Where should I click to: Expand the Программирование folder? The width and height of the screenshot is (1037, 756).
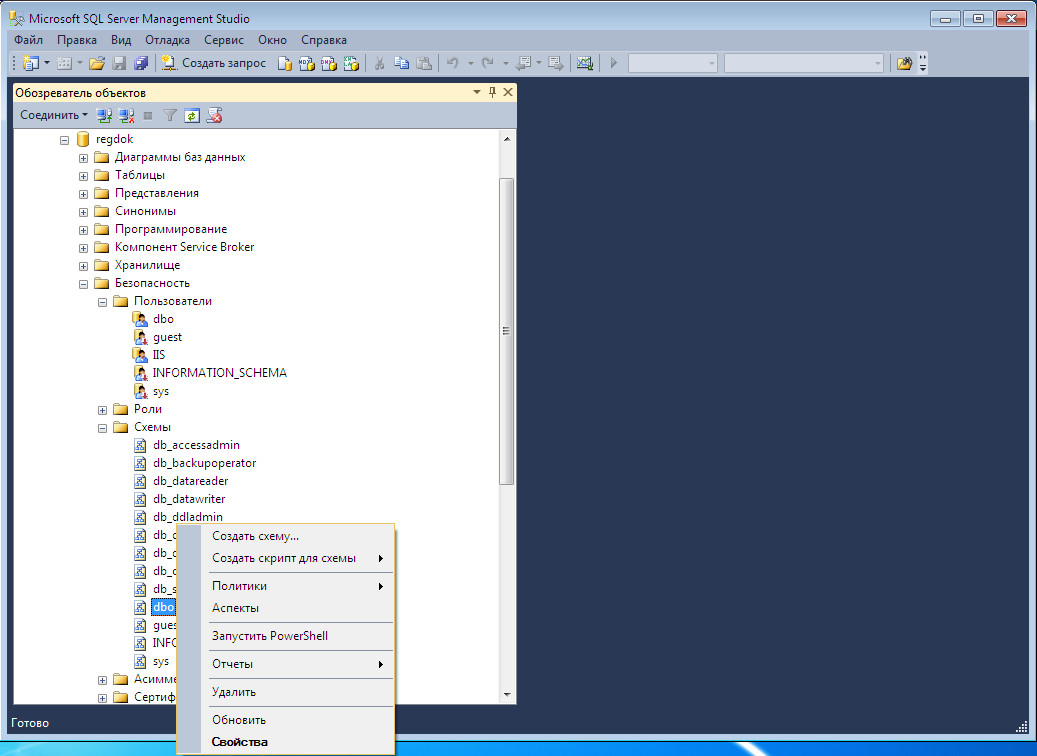[83, 230]
